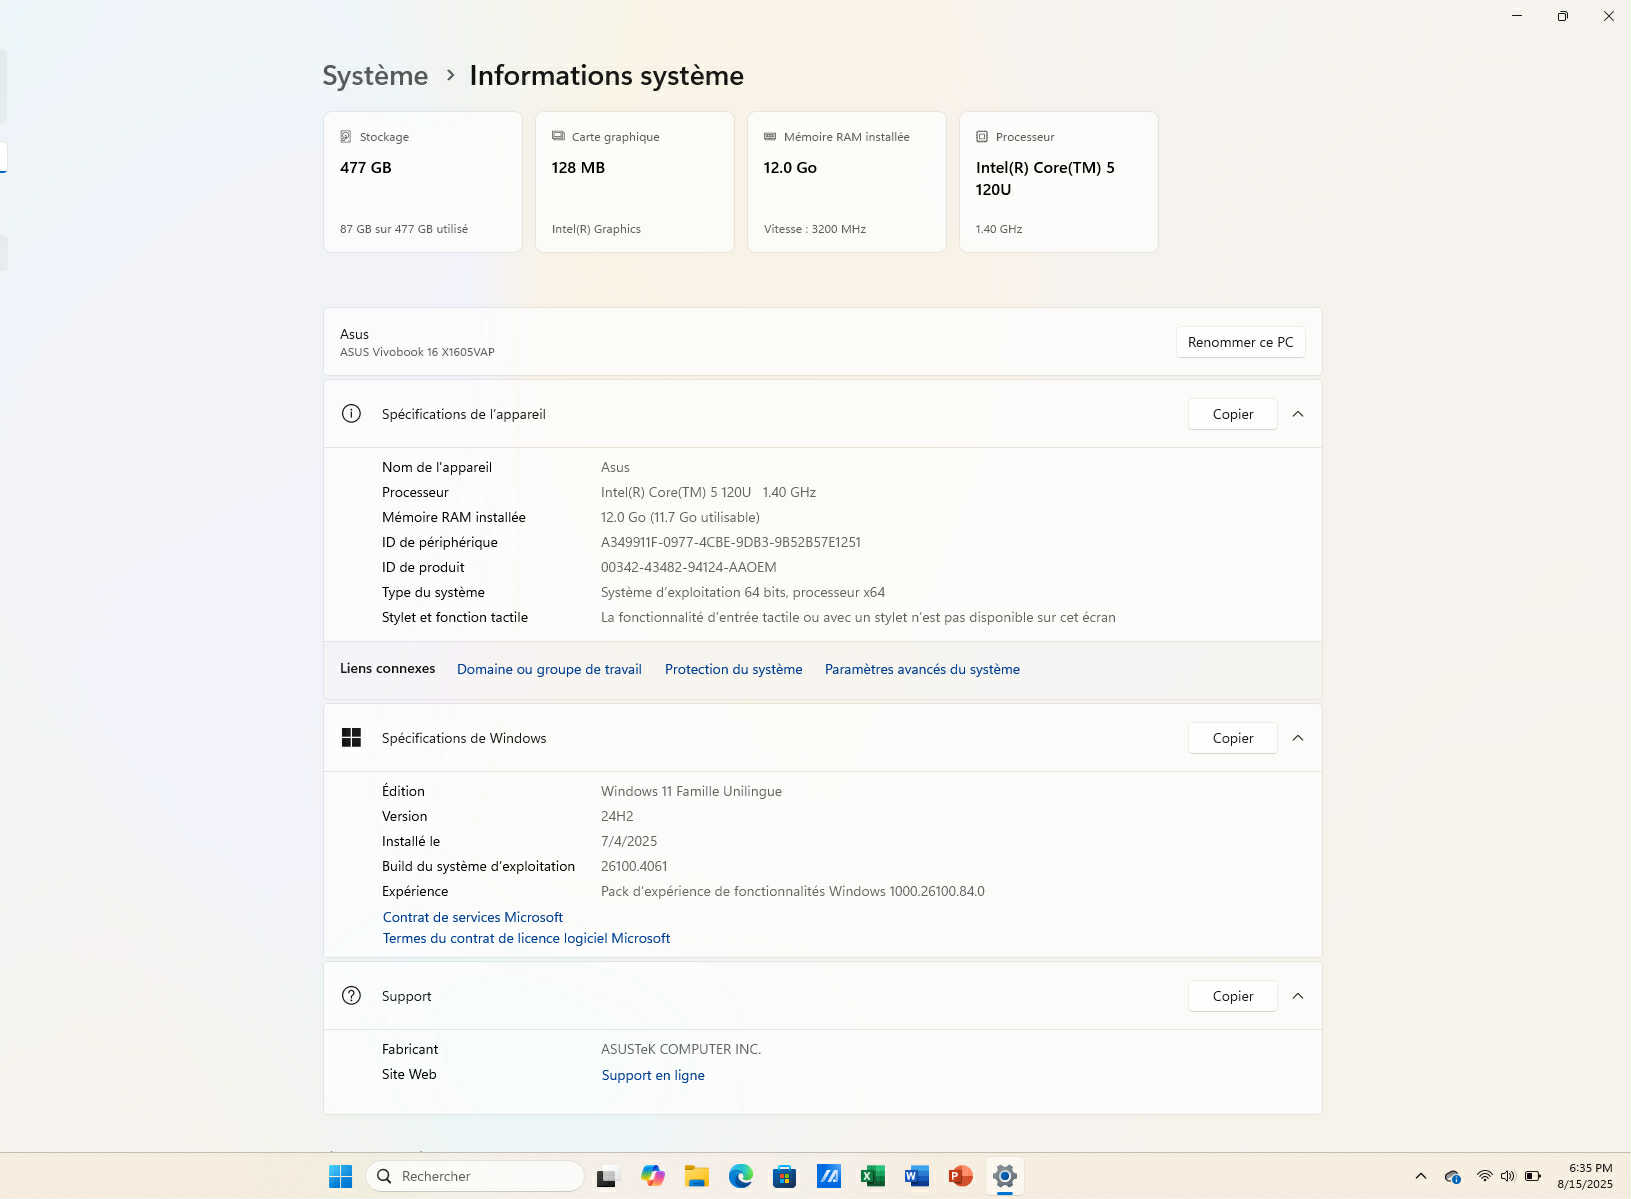Click build number 26100.4061
1631x1199 pixels.
tap(634, 866)
